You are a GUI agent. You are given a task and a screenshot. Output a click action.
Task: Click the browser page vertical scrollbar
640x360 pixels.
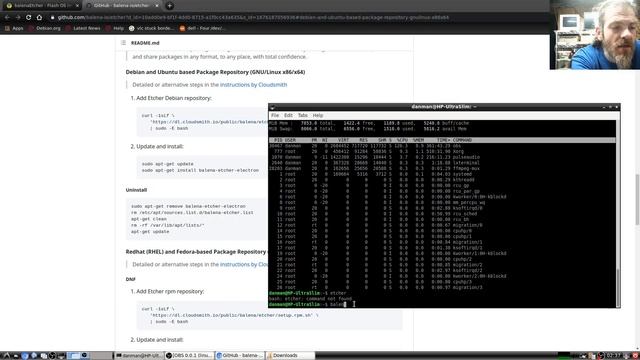[637, 199]
